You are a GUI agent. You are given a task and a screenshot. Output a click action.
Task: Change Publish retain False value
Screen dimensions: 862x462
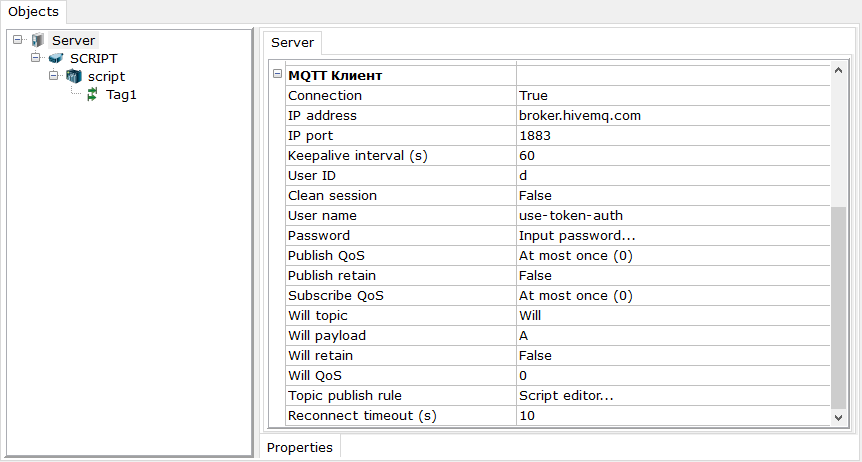click(673, 276)
